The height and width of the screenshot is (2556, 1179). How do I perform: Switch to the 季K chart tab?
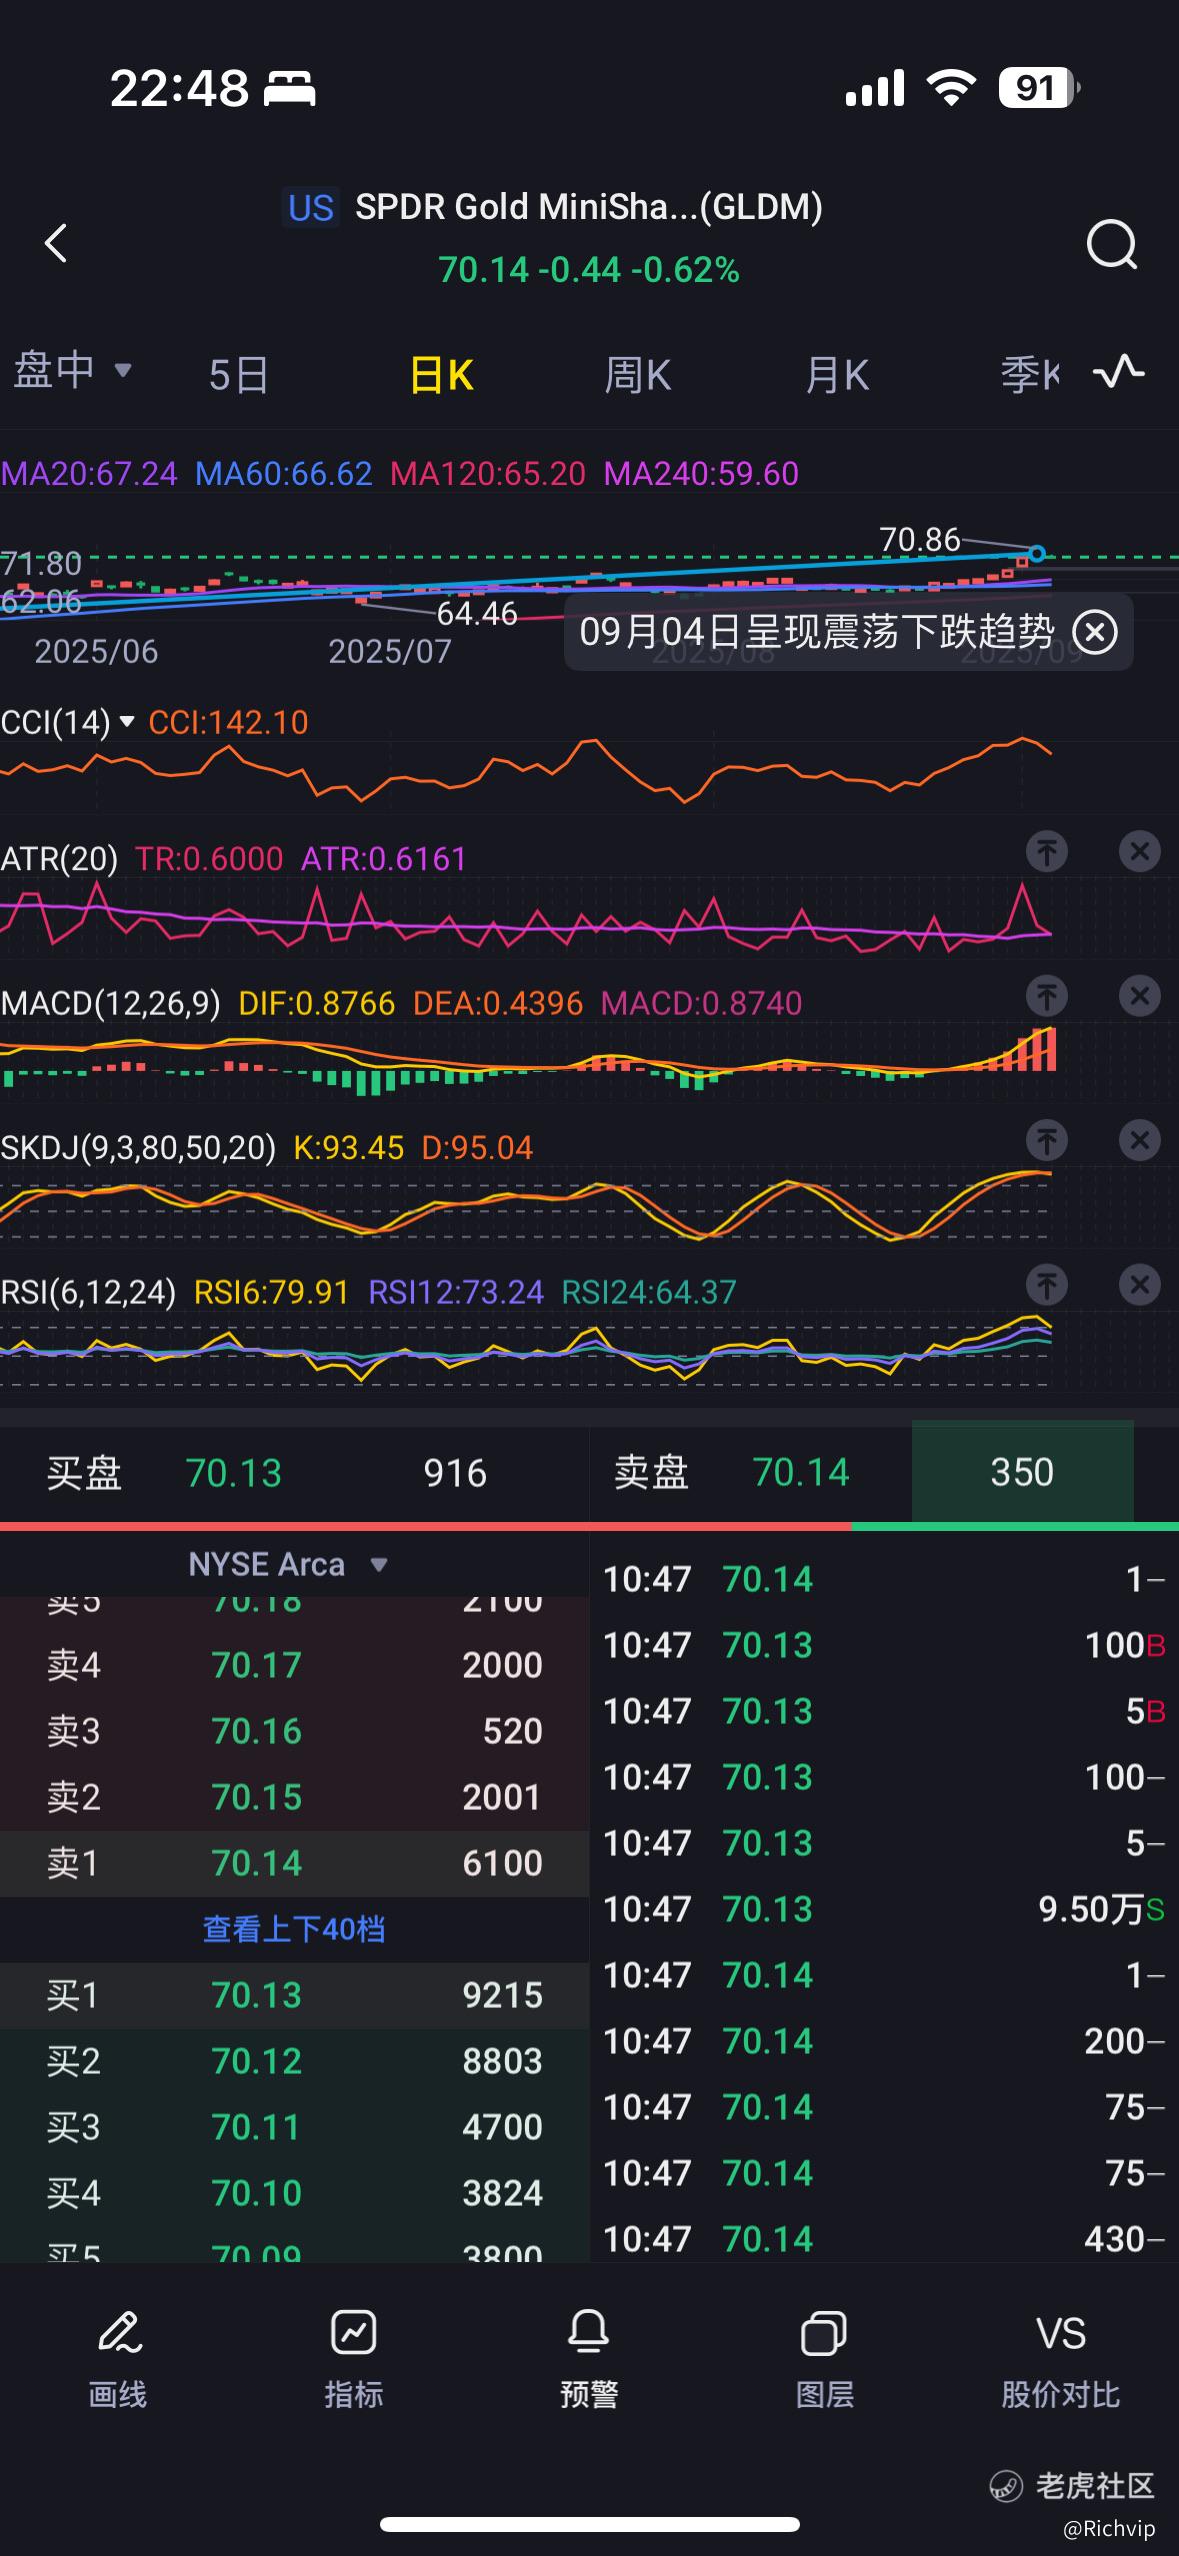(x=1030, y=376)
